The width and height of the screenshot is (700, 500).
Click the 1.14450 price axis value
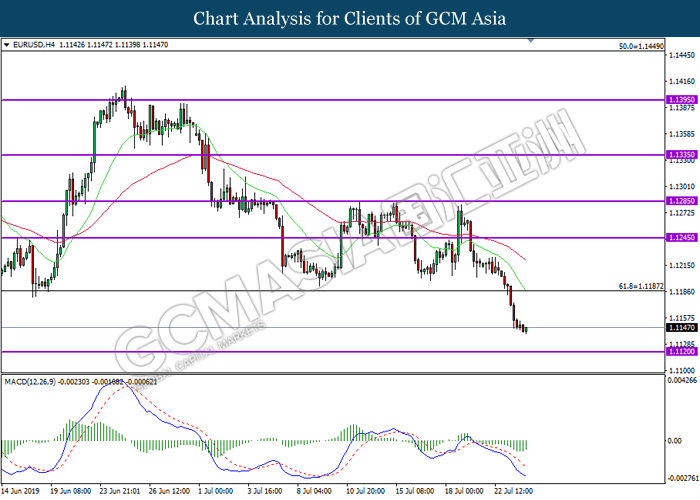click(x=682, y=55)
